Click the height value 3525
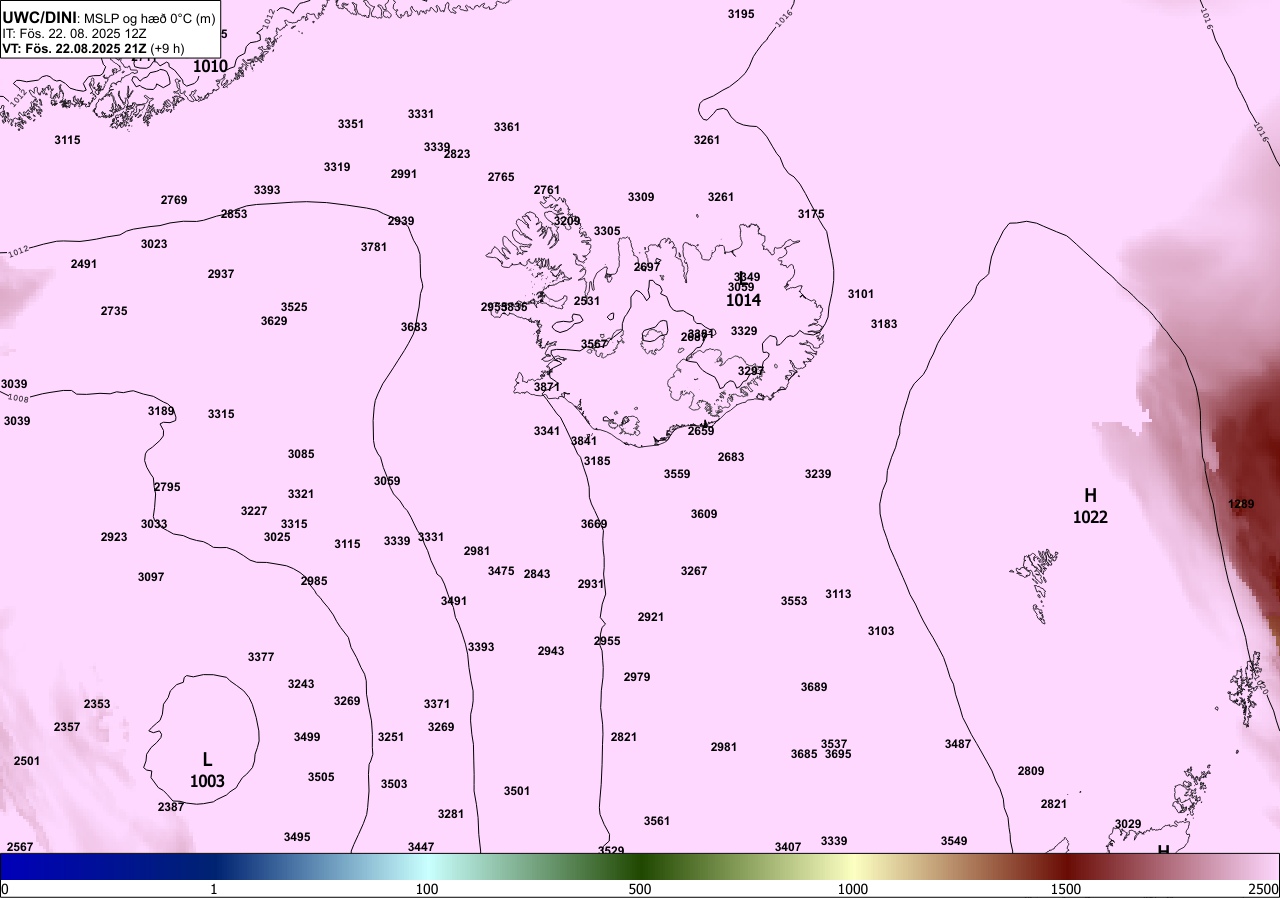The width and height of the screenshot is (1280, 898). (294, 307)
